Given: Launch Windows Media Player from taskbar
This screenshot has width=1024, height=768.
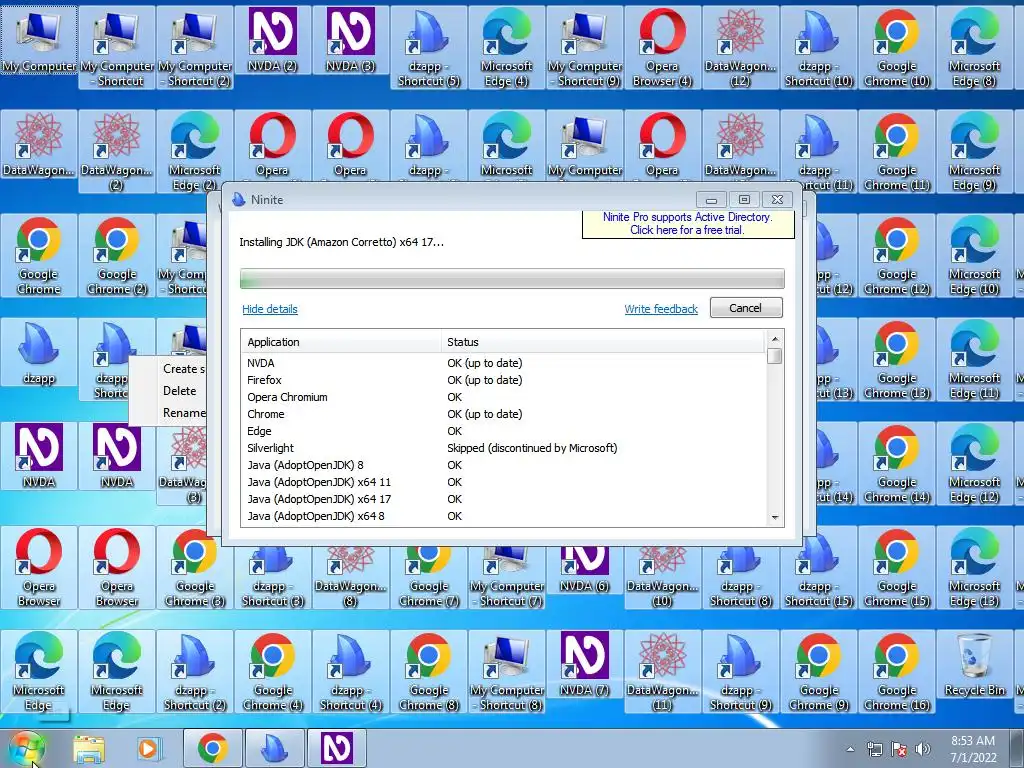Looking at the screenshot, I should point(148,748).
